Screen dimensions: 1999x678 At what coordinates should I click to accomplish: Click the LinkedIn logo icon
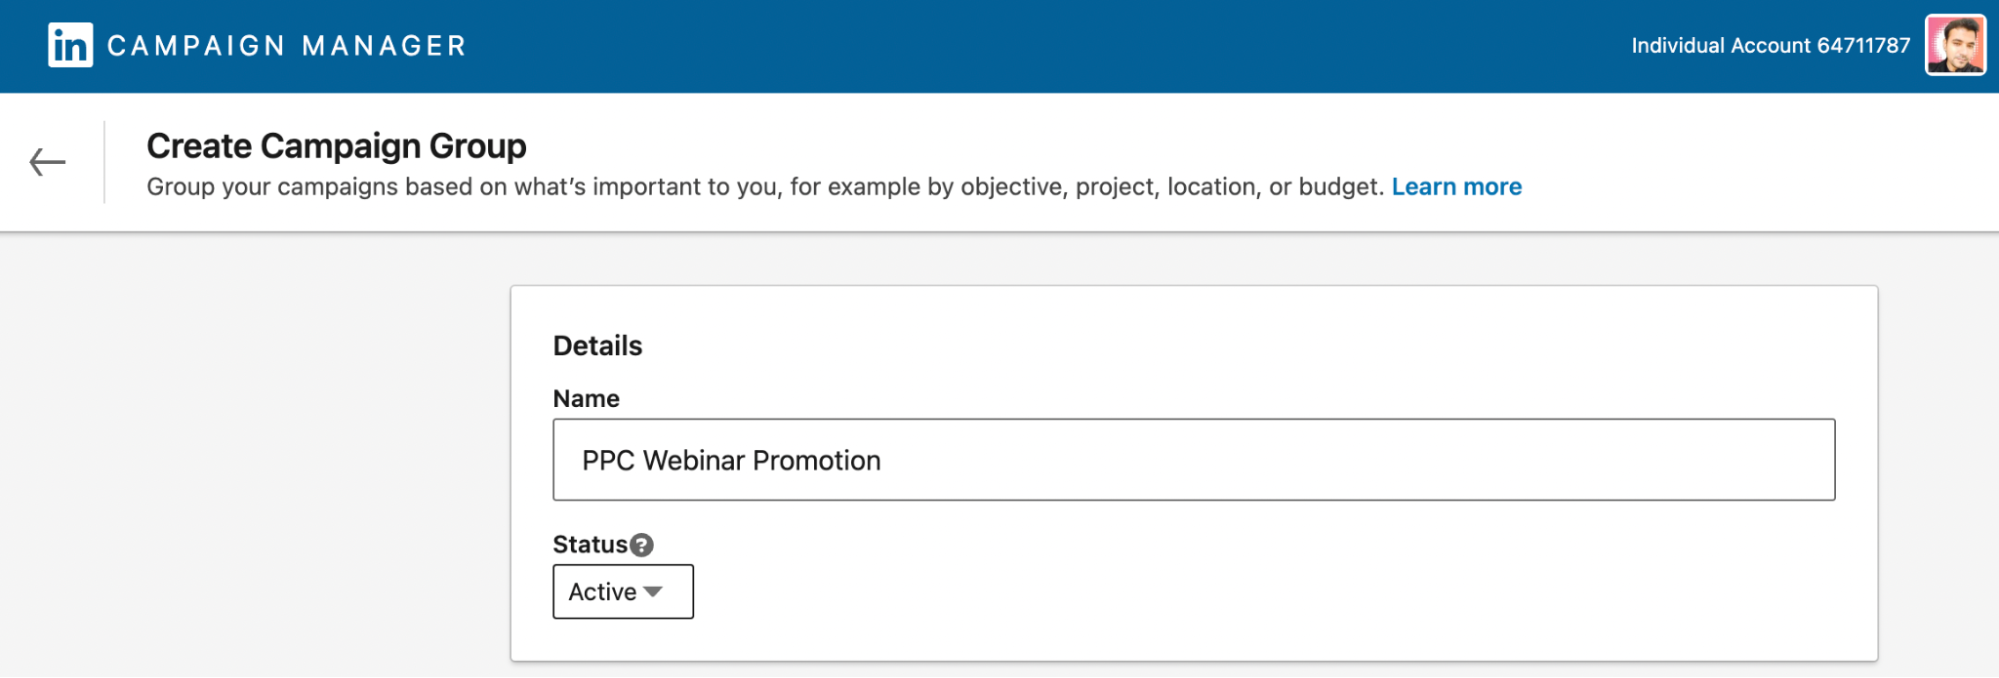pyautogui.click(x=70, y=45)
